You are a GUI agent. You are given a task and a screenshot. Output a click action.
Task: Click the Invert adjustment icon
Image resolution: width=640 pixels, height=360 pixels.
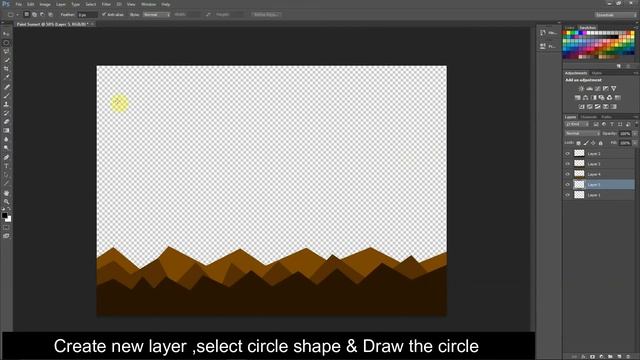coord(582,107)
